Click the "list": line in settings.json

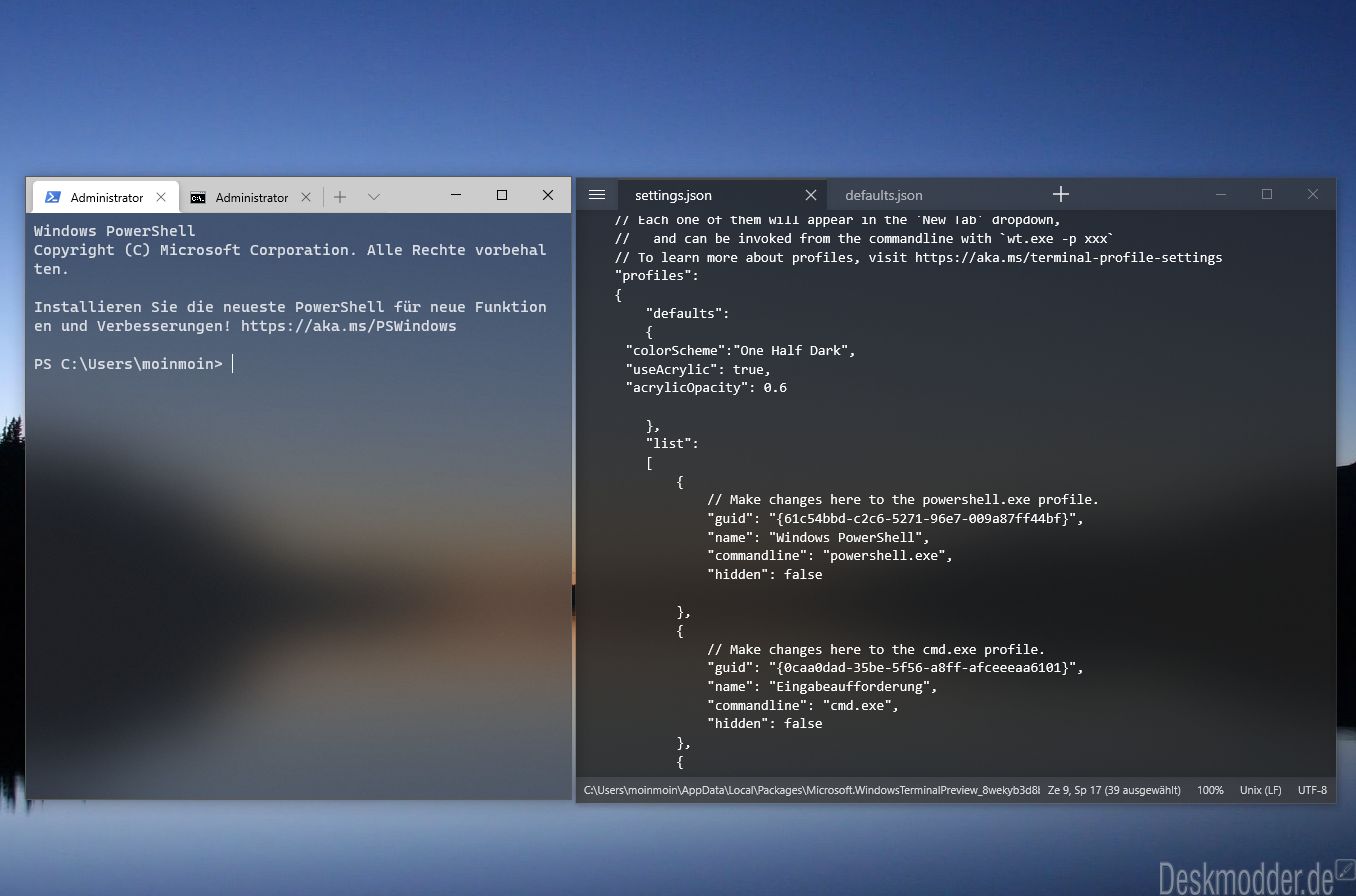pos(672,444)
